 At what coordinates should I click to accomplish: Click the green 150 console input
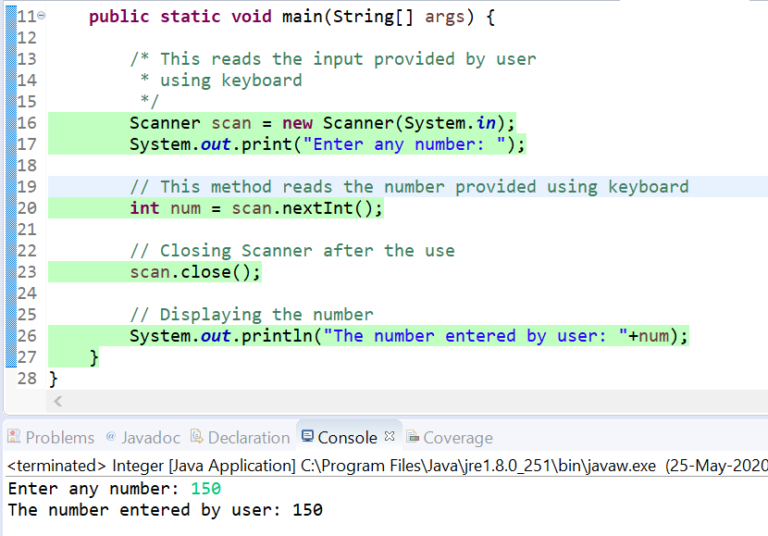(206, 488)
